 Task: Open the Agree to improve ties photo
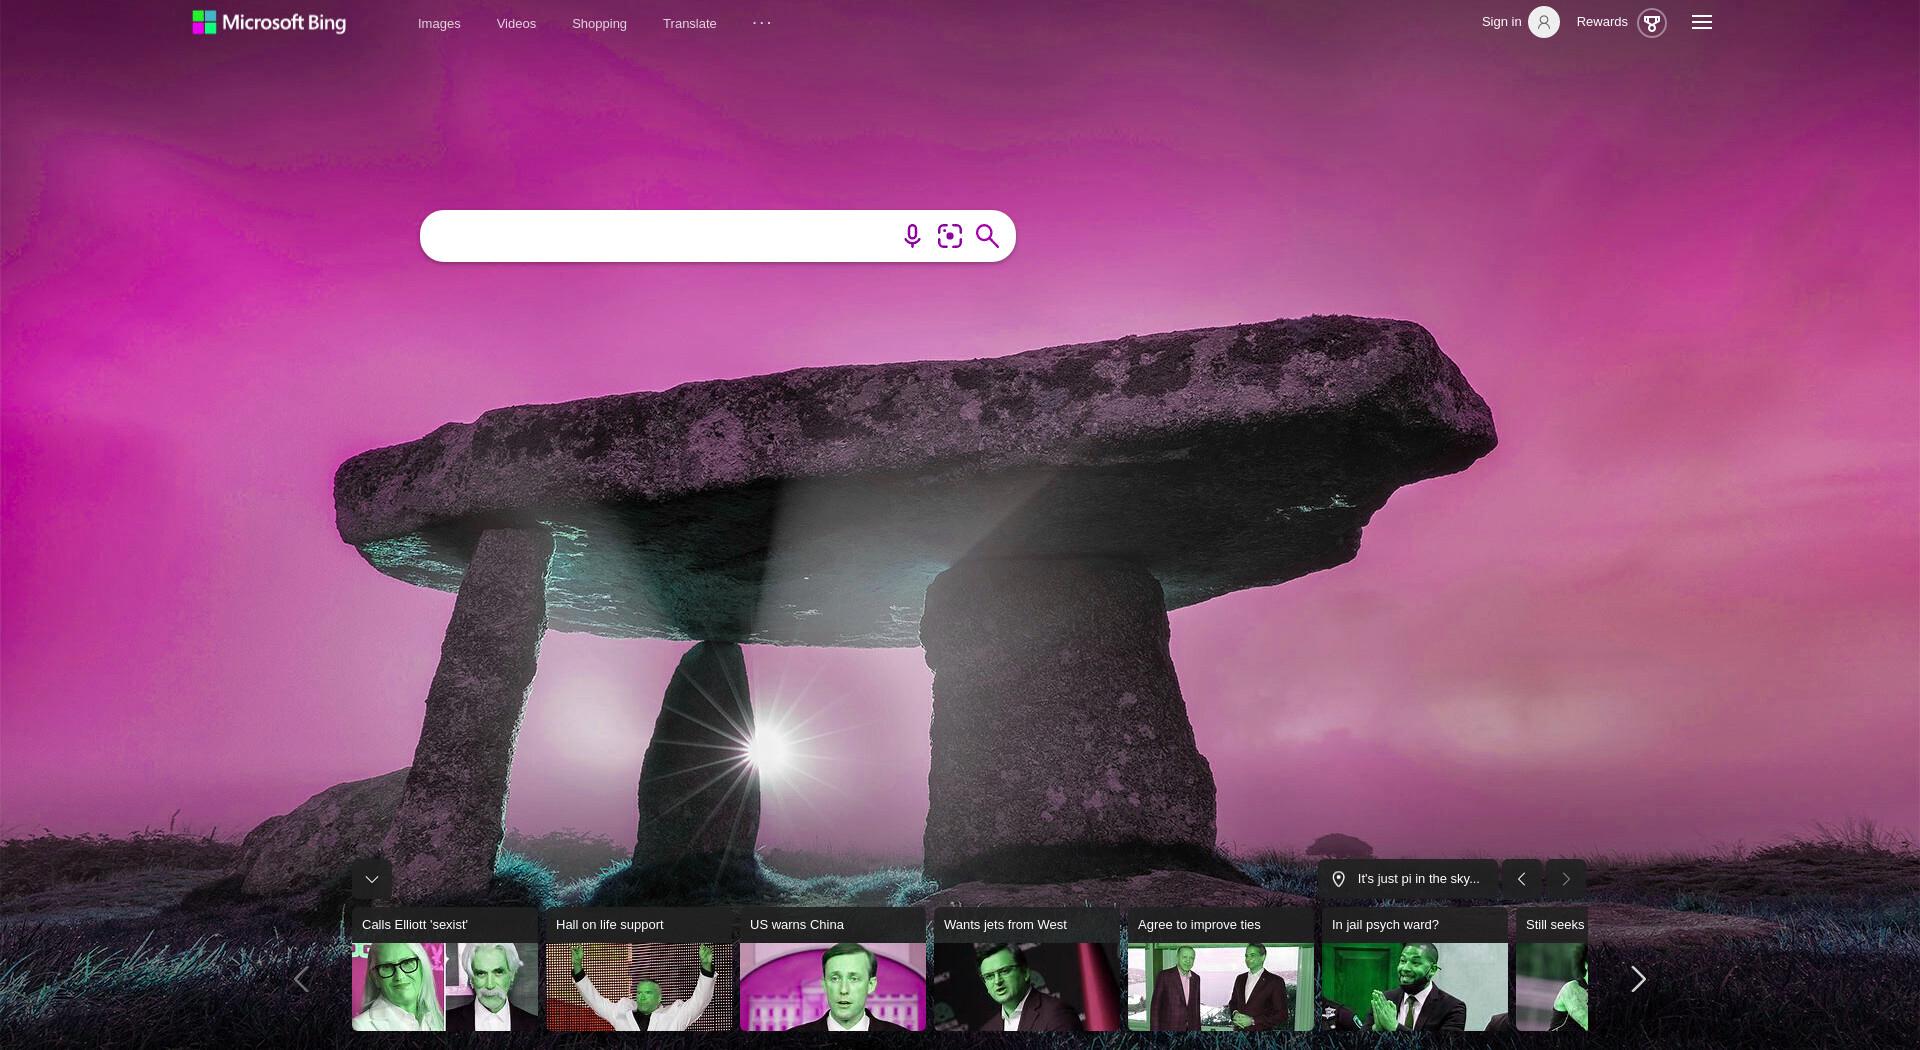[x=1221, y=987]
